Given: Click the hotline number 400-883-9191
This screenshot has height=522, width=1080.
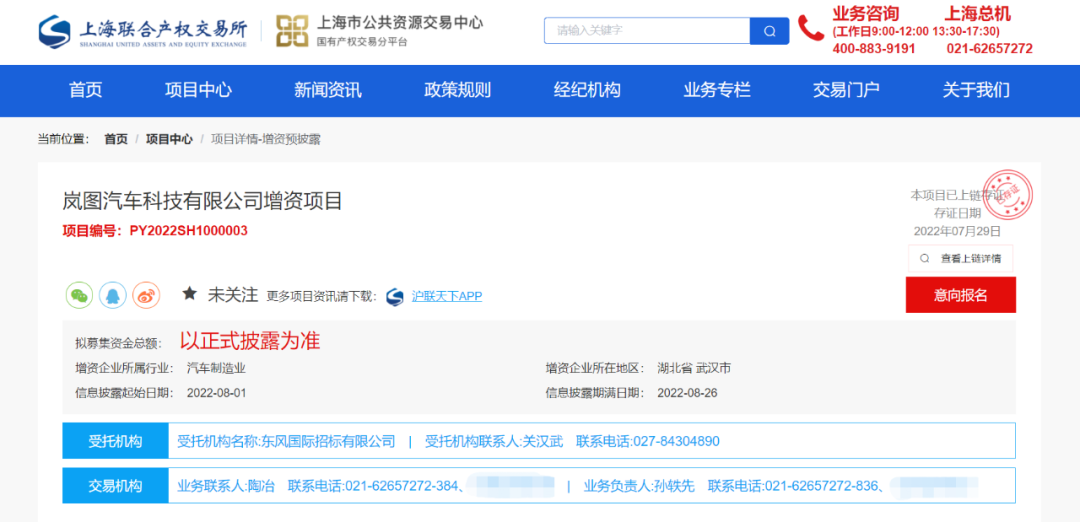Looking at the screenshot, I should point(874,49).
